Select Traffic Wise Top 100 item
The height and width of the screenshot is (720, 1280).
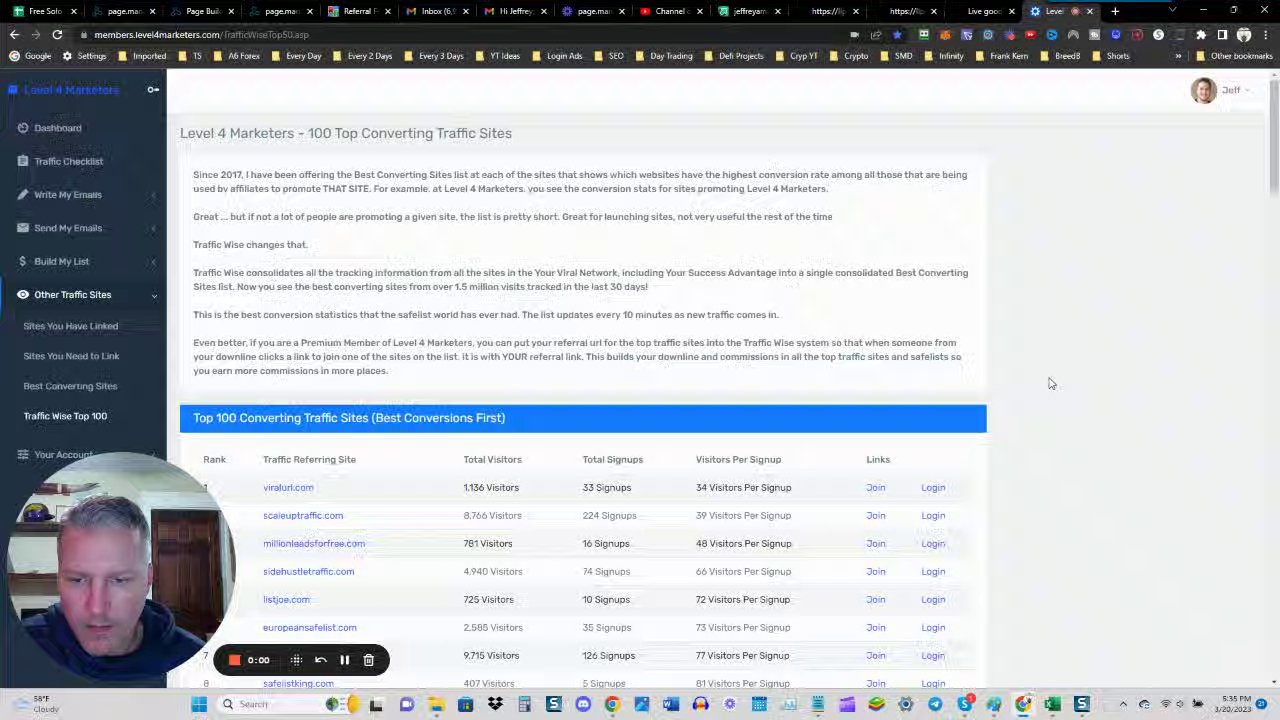pyautogui.click(x=65, y=416)
